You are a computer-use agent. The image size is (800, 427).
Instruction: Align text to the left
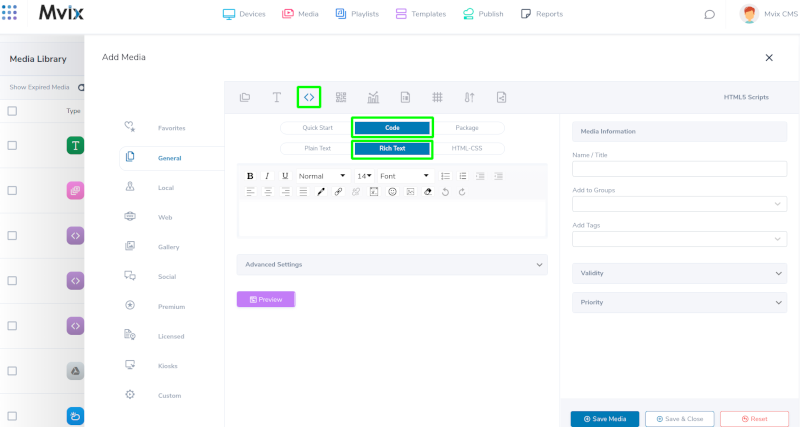(250, 192)
